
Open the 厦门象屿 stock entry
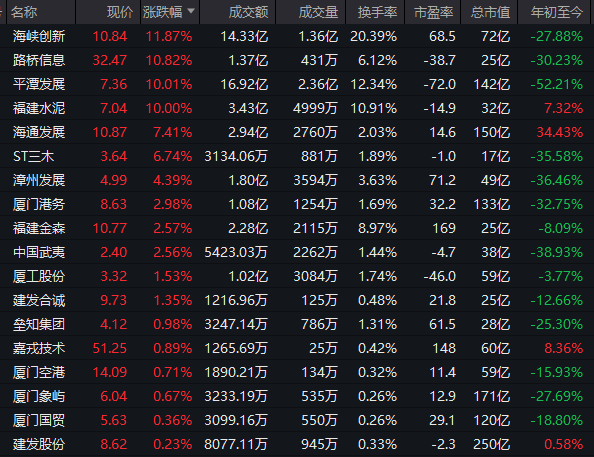[297, 396]
